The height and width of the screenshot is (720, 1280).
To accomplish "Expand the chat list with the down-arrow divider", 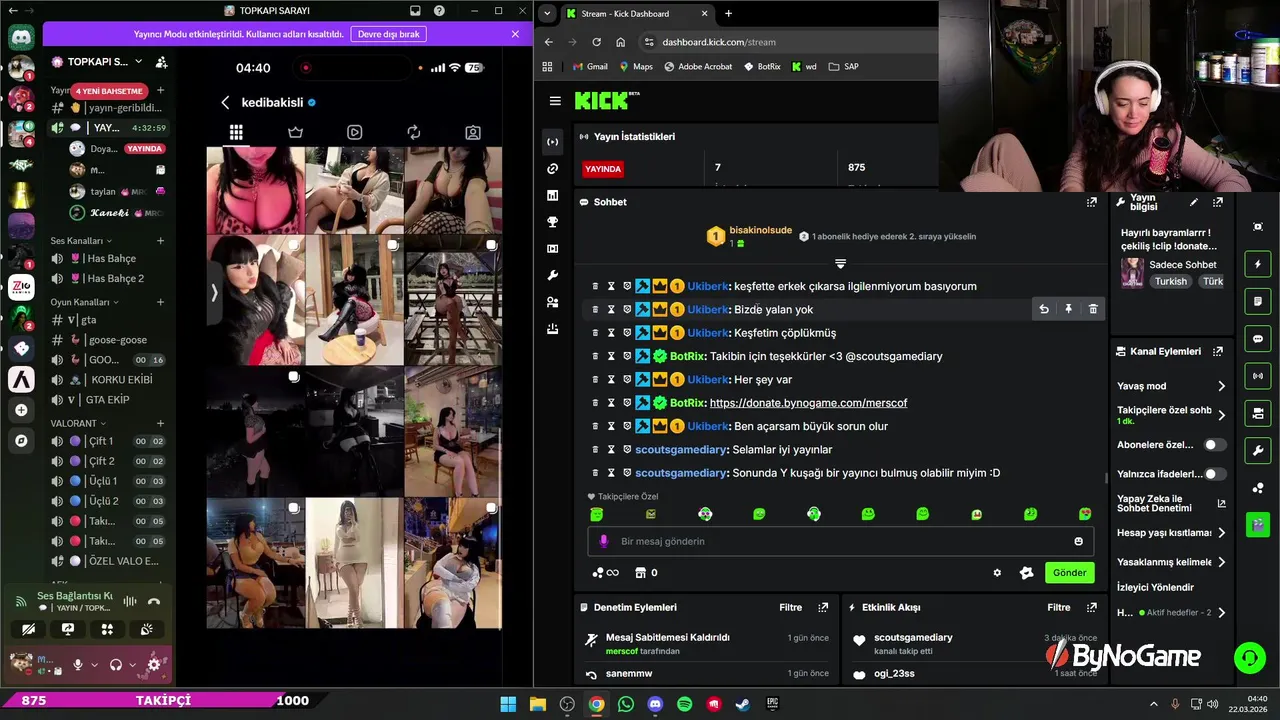I will [840, 264].
